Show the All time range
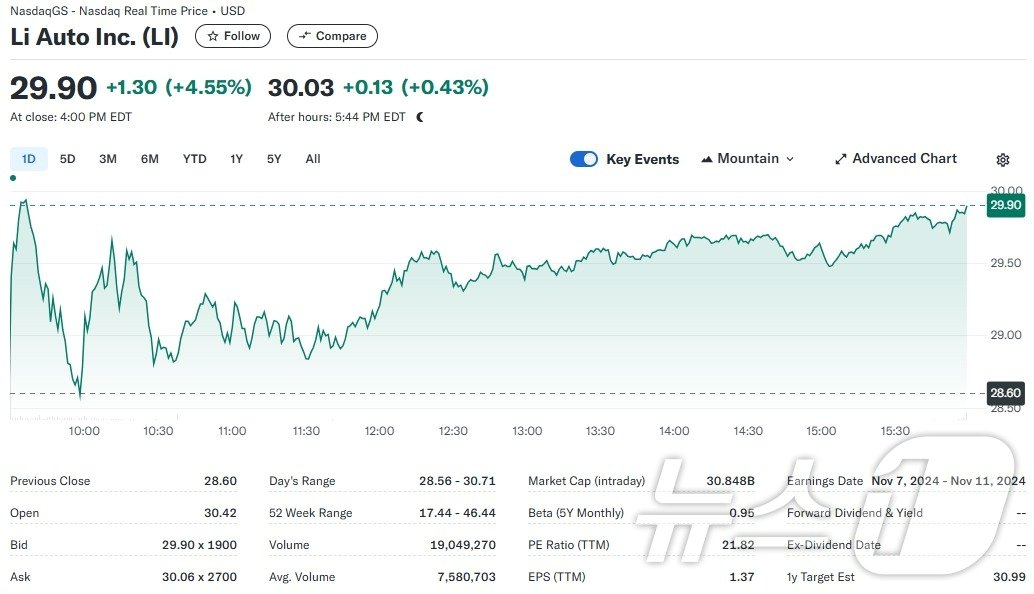This screenshot has height=594, width=1034. tap(313, 159)
